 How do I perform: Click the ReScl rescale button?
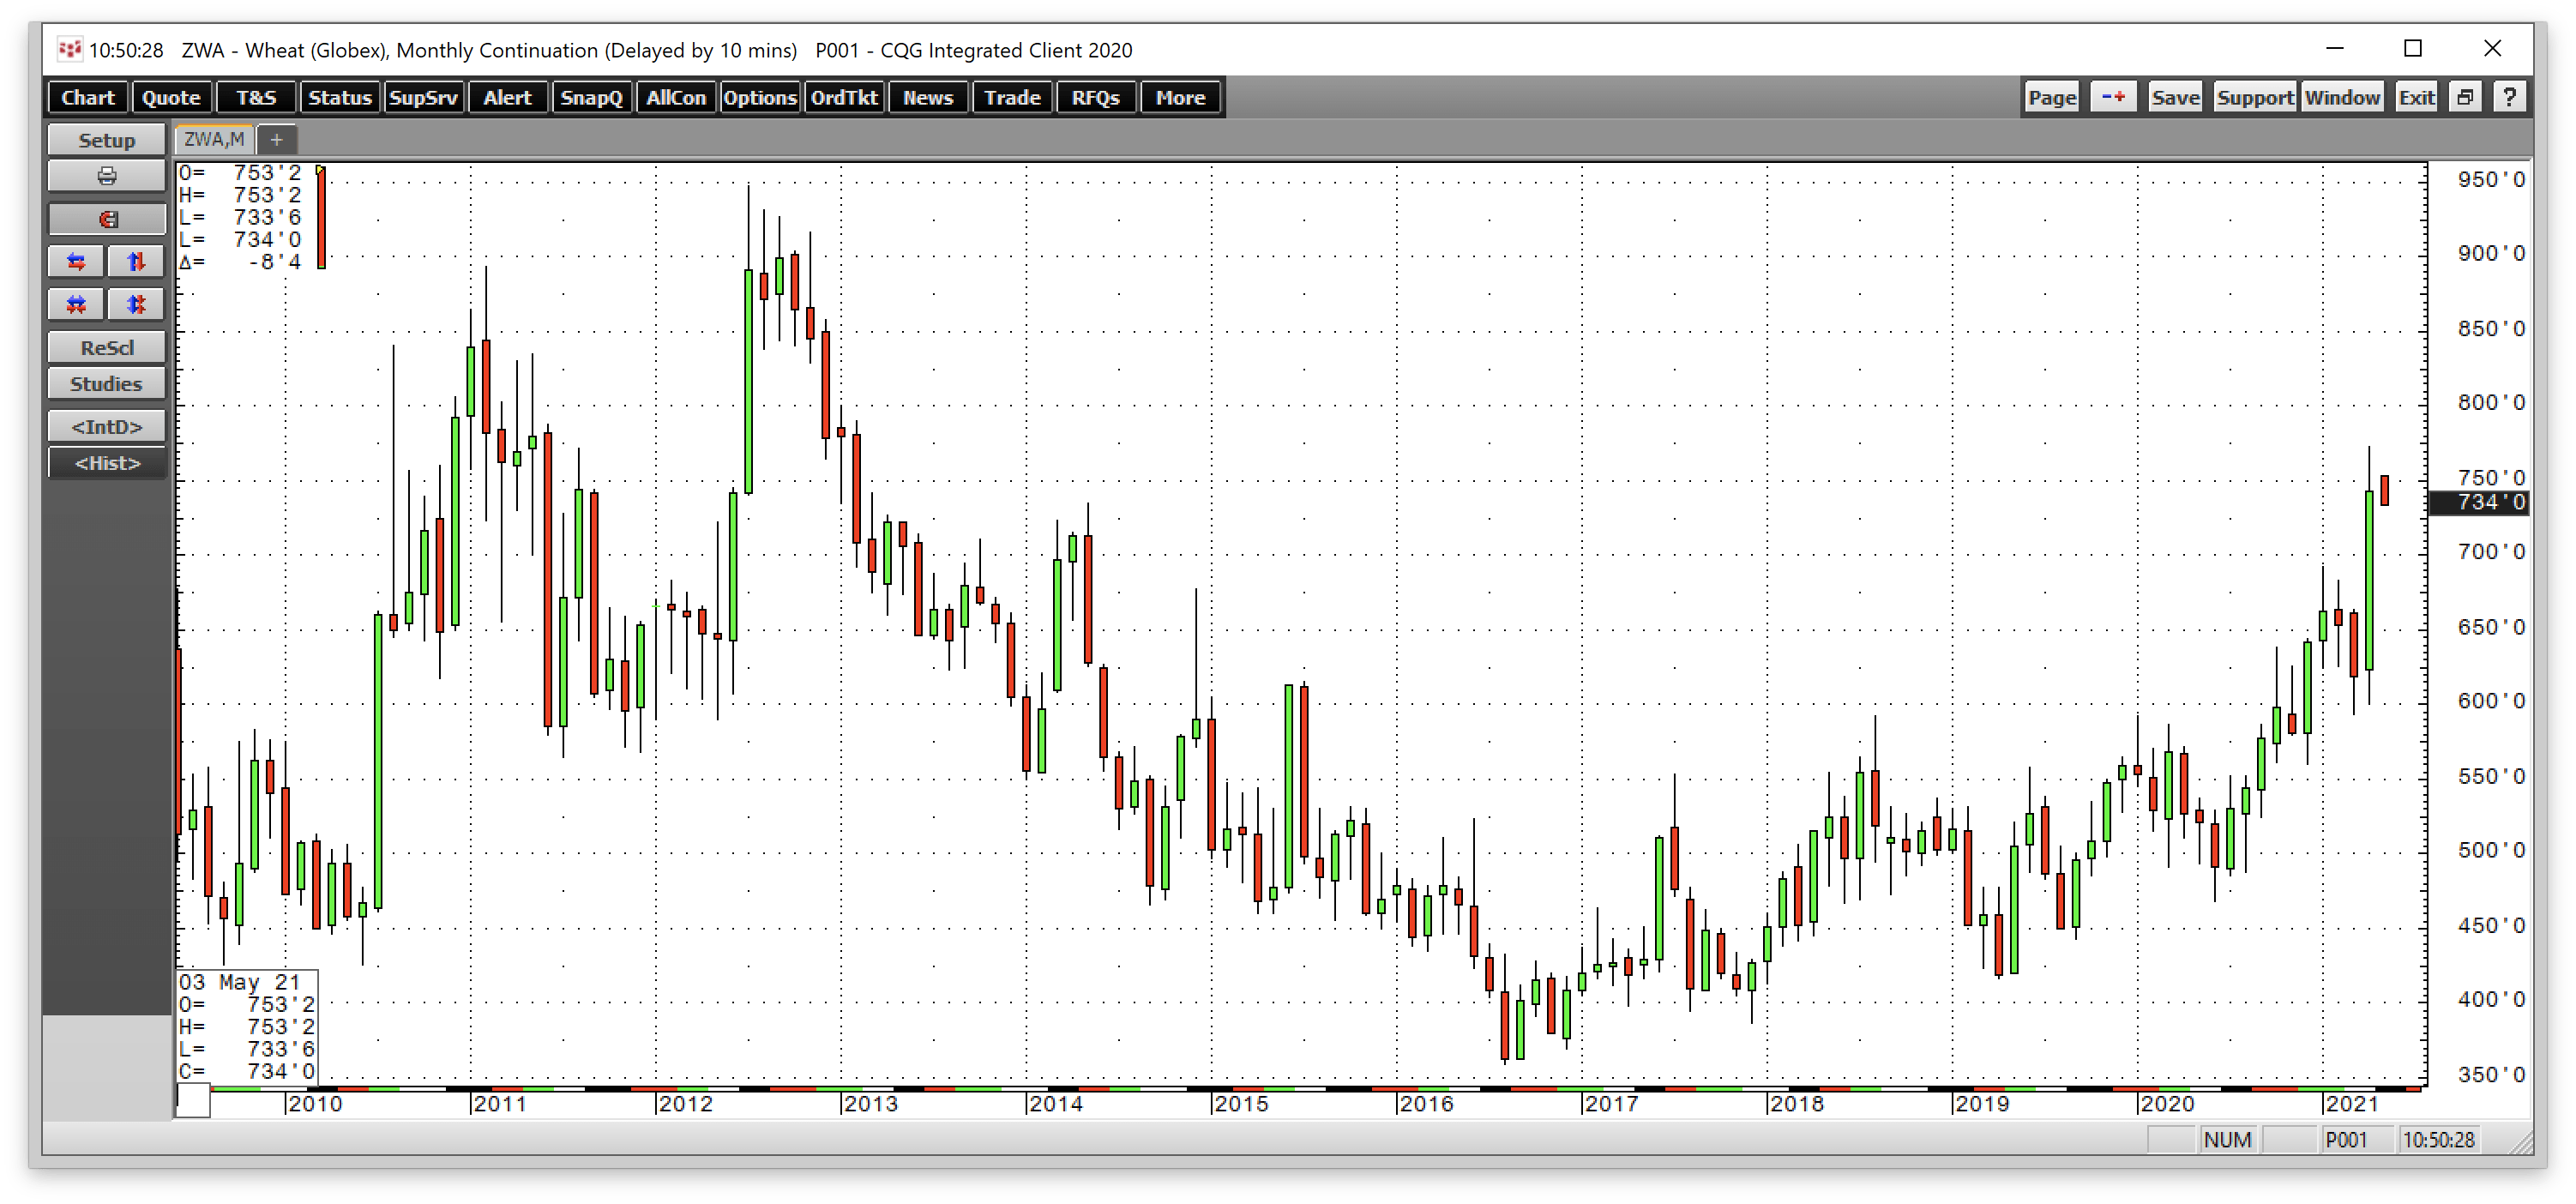click(106, 348)
